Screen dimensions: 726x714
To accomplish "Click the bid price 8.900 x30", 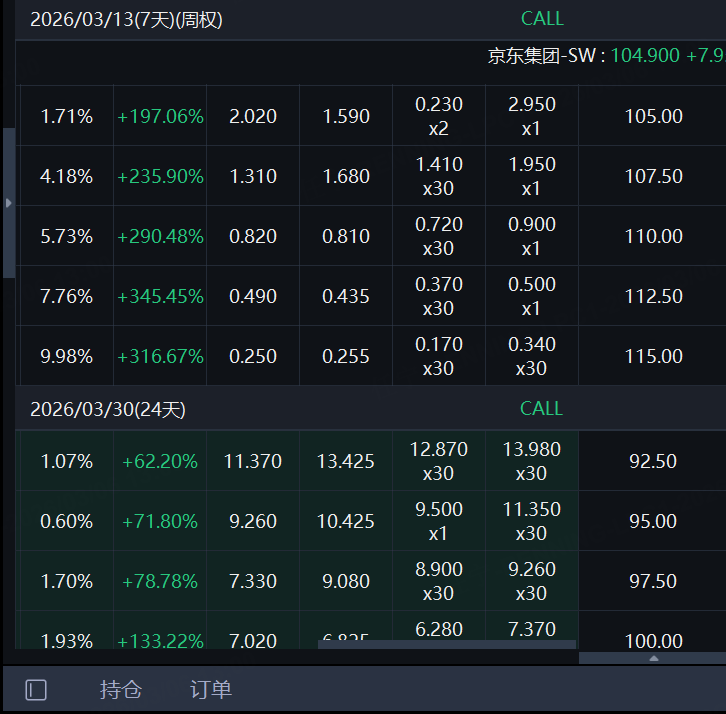I will (438, 581).
